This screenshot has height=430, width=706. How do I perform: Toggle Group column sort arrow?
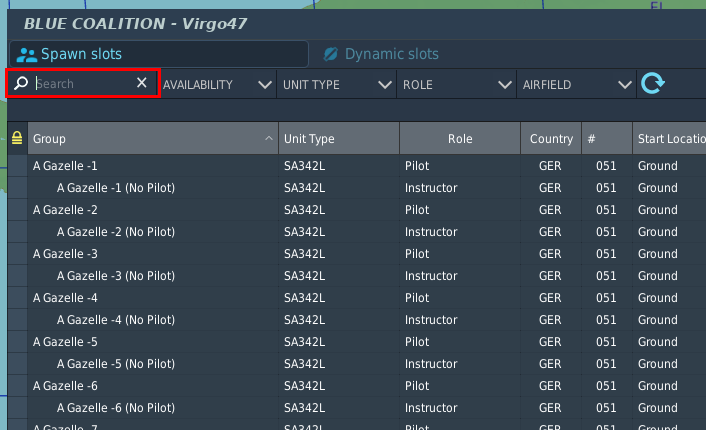[269, 138]
